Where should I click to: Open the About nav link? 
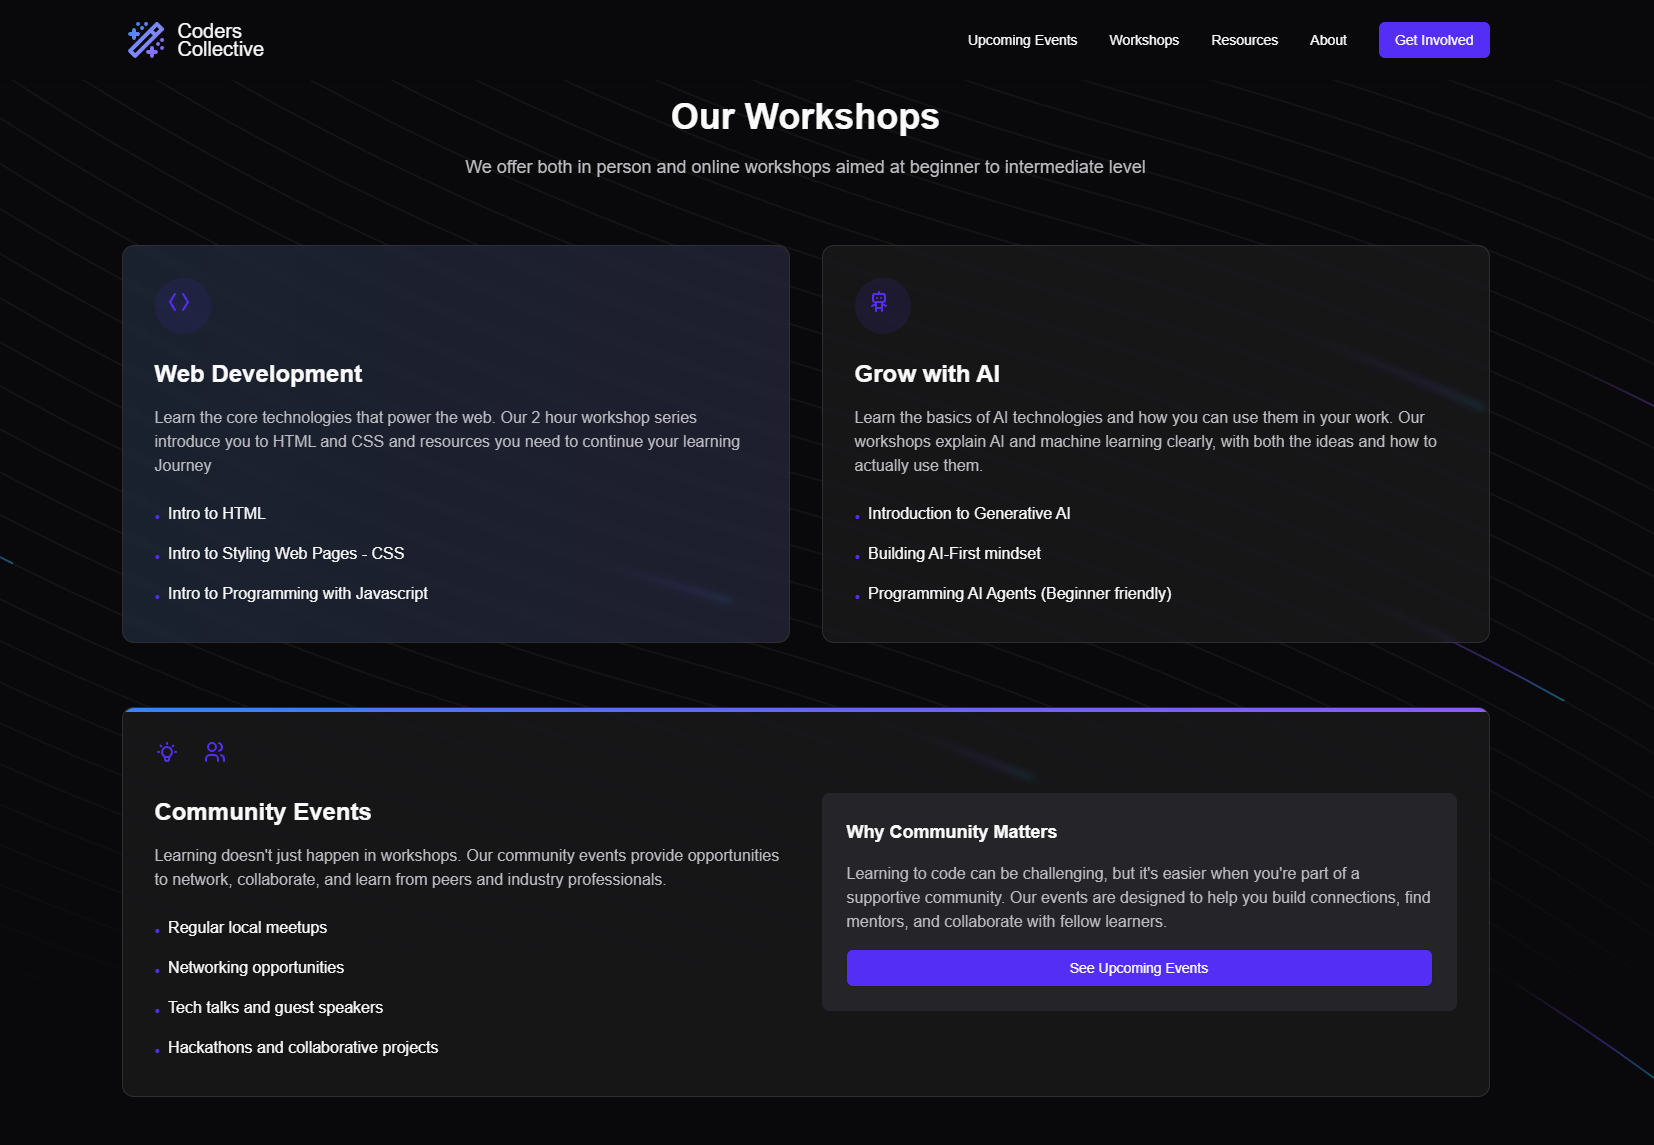click(x=1328, y=40)
